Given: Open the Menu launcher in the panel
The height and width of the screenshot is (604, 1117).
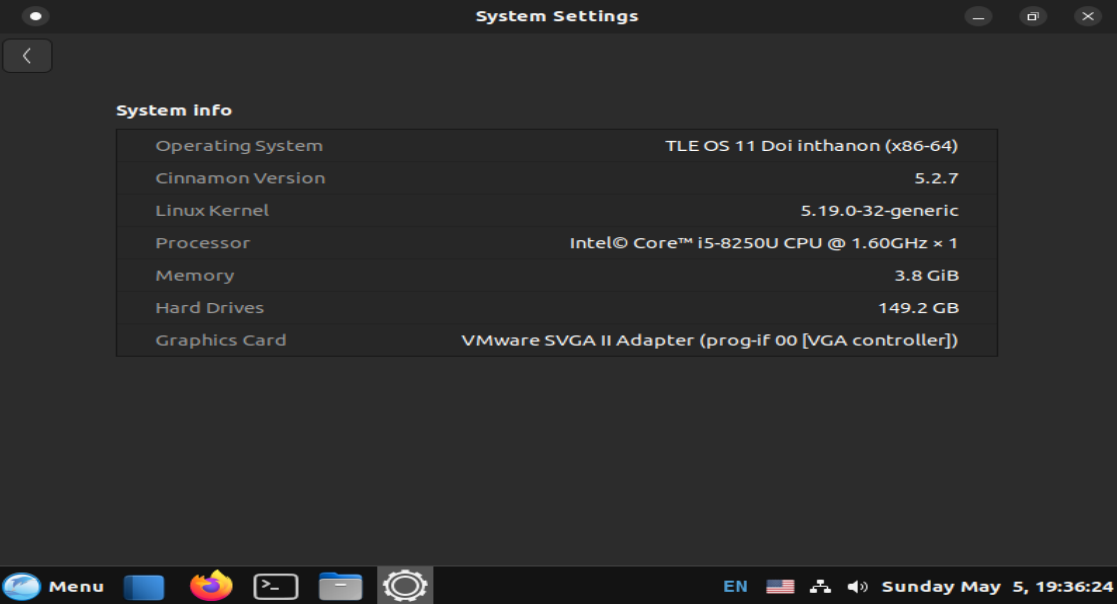Looking at the screenshot, I should (53, 586).
